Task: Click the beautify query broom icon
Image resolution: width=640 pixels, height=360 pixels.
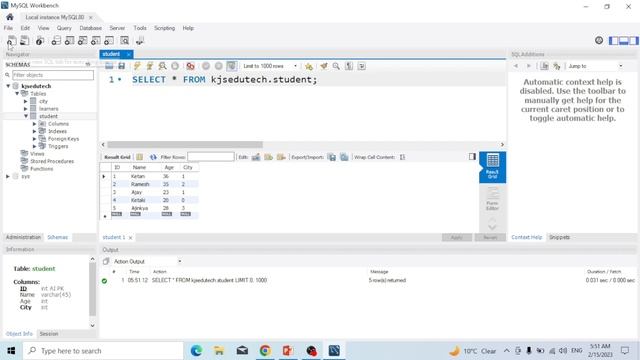Action: click(x=324, y=66)
